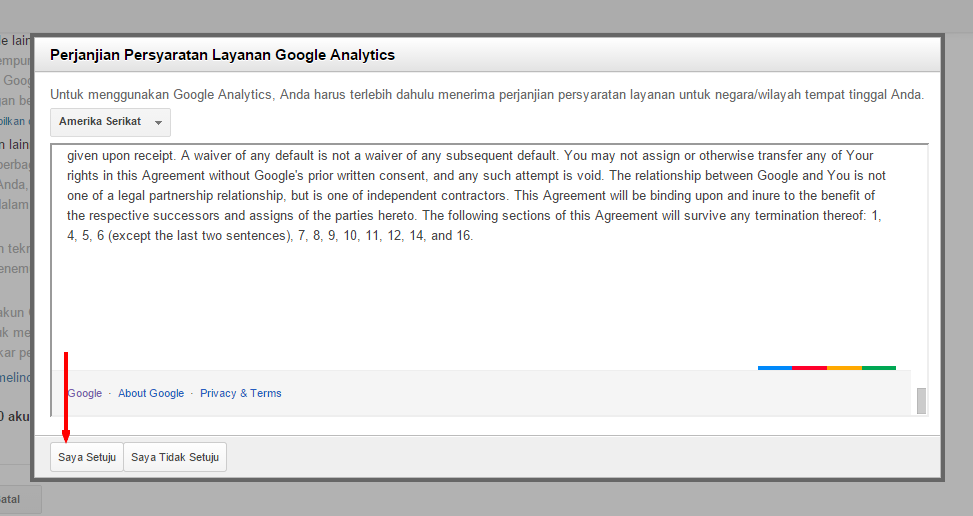Click the Saya Setuju button
This screenshot has height=516, width=973.
click(87, 457)
